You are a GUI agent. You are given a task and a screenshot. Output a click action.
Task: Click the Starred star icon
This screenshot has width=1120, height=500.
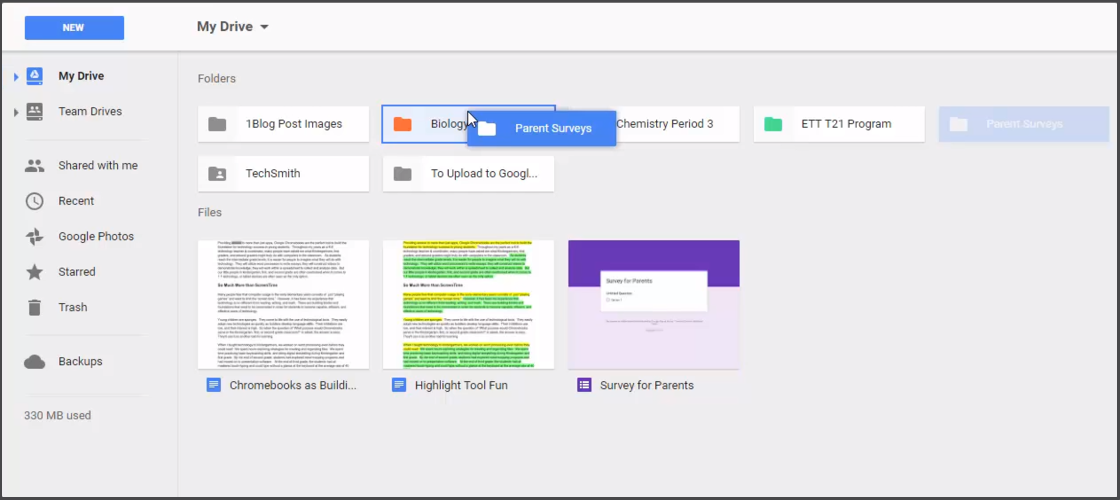(x=34, y=272)
